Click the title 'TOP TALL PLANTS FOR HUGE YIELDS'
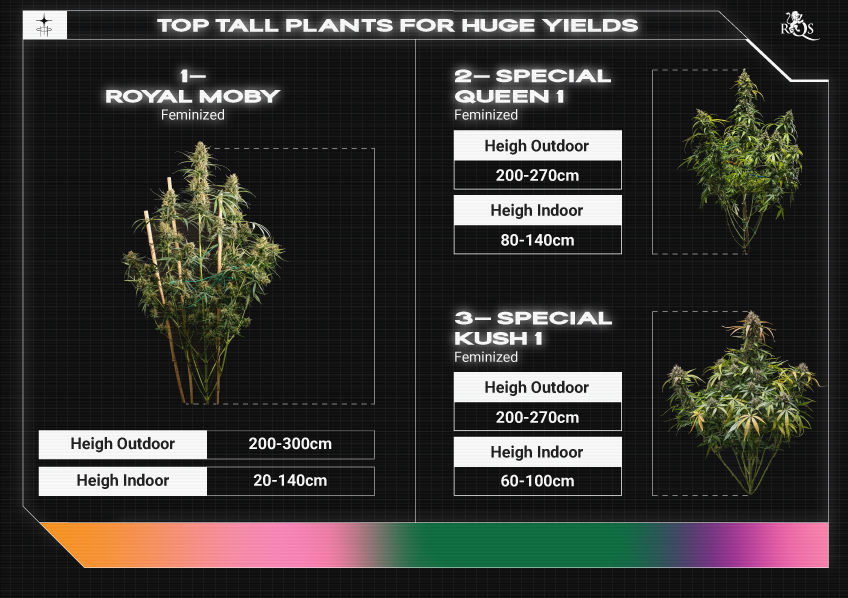Viewport: 848px width, 598px height. click(398, 25)
